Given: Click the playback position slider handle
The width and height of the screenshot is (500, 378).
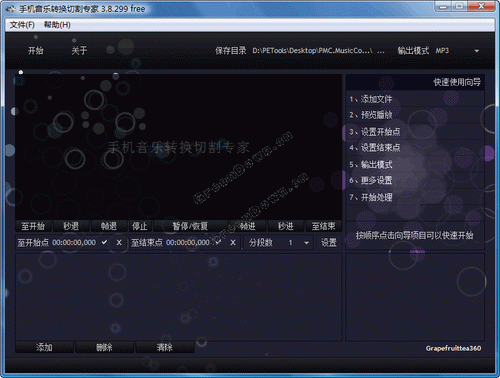Looking at the screenshot, I should click(21, 72).
